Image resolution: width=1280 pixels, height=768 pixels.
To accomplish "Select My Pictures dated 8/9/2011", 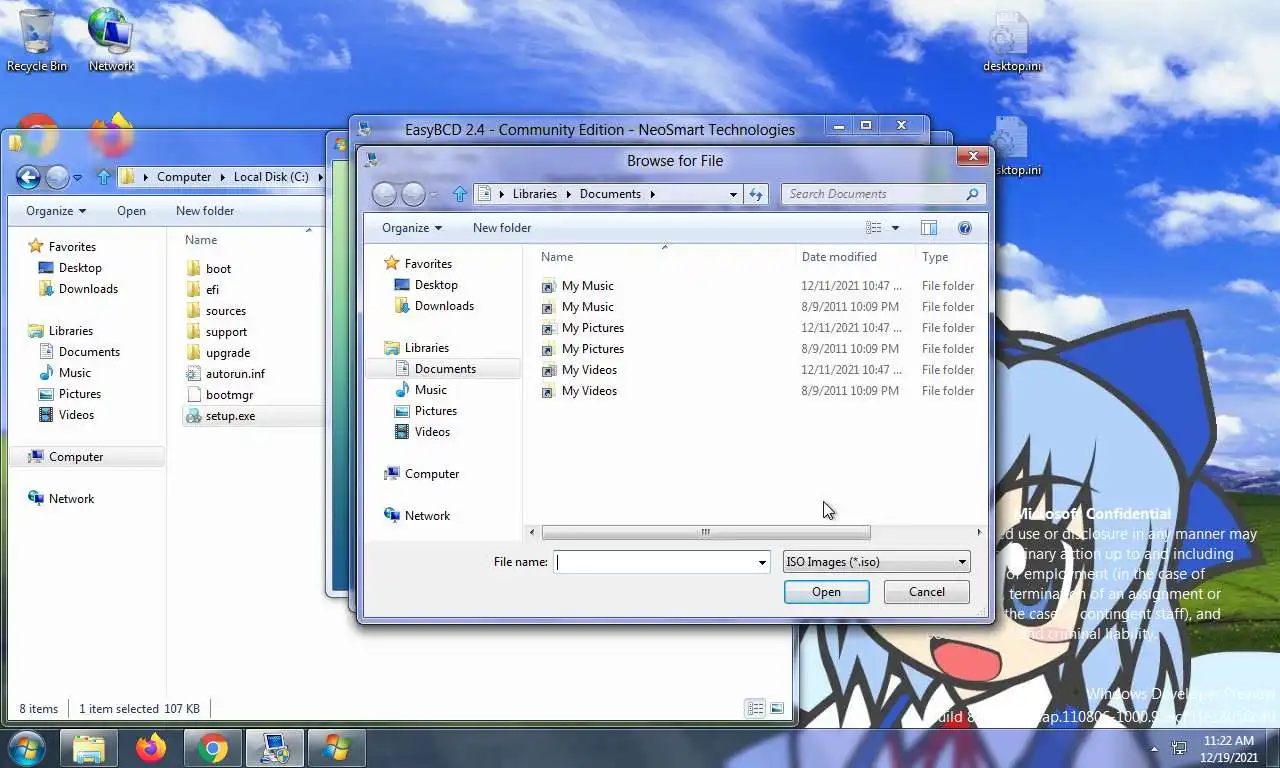I will pos(592,349).
